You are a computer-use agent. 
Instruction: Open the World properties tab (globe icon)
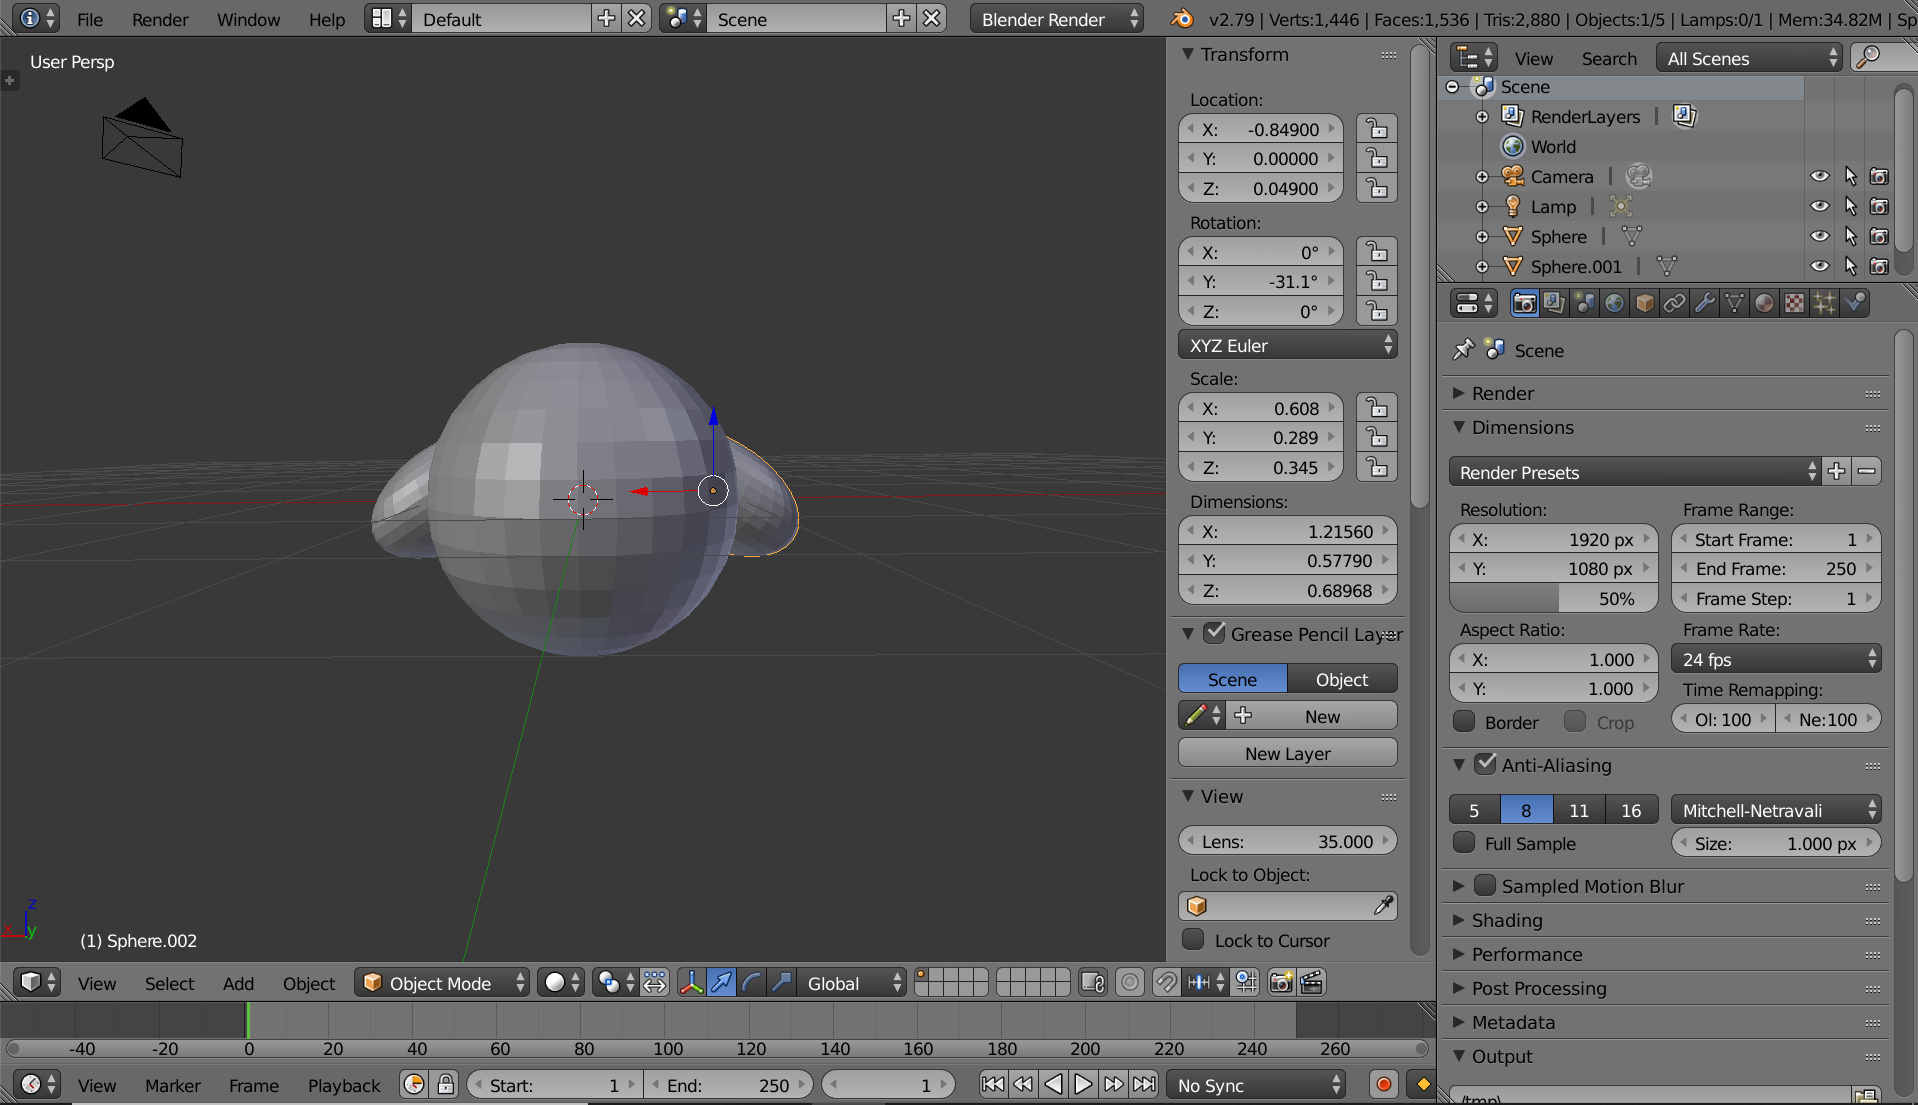[x=1614, y=303]
